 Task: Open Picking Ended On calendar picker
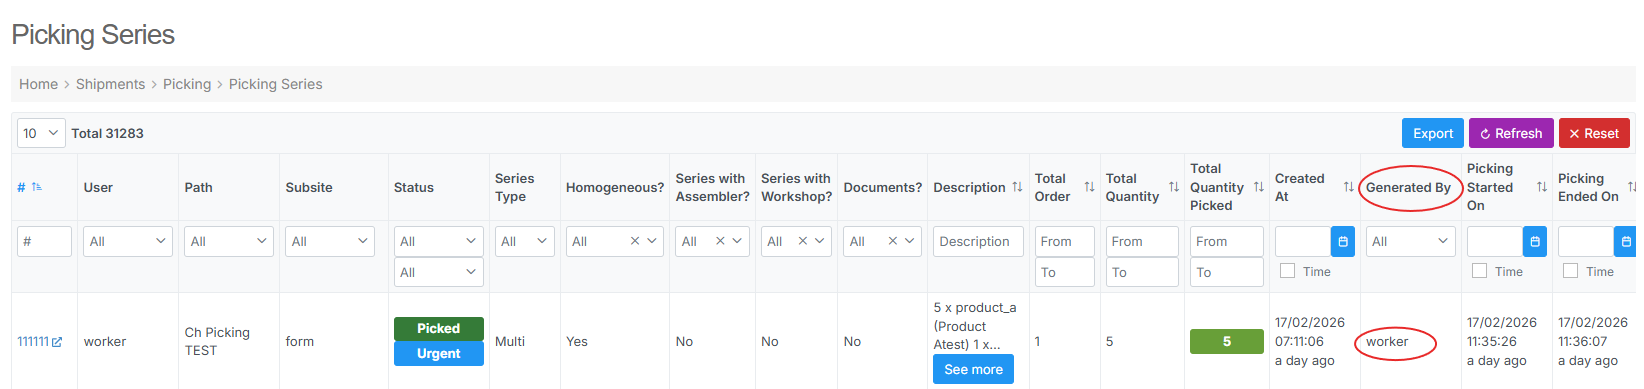point(1626,241)
